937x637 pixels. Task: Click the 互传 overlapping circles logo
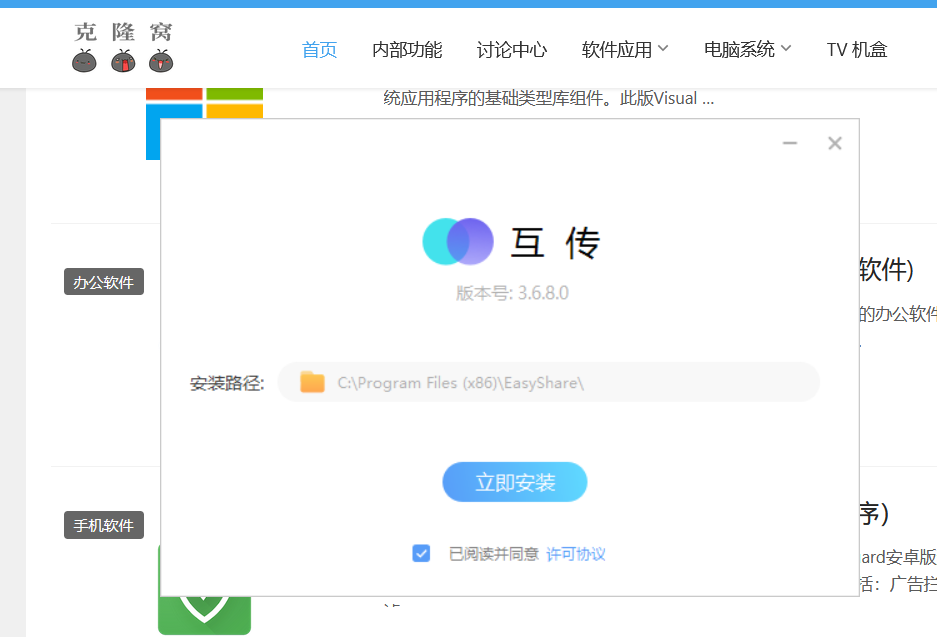point(458,241)
